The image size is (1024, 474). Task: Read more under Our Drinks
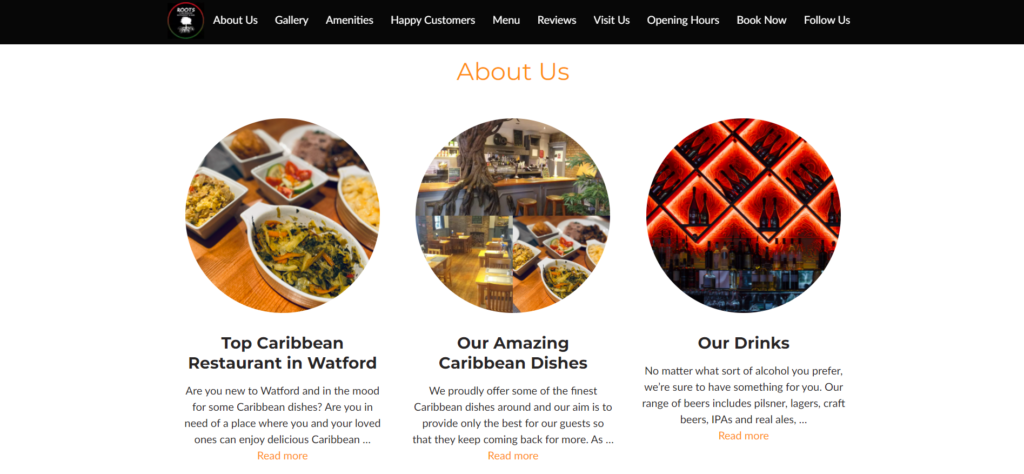click(x=743, y=435)
